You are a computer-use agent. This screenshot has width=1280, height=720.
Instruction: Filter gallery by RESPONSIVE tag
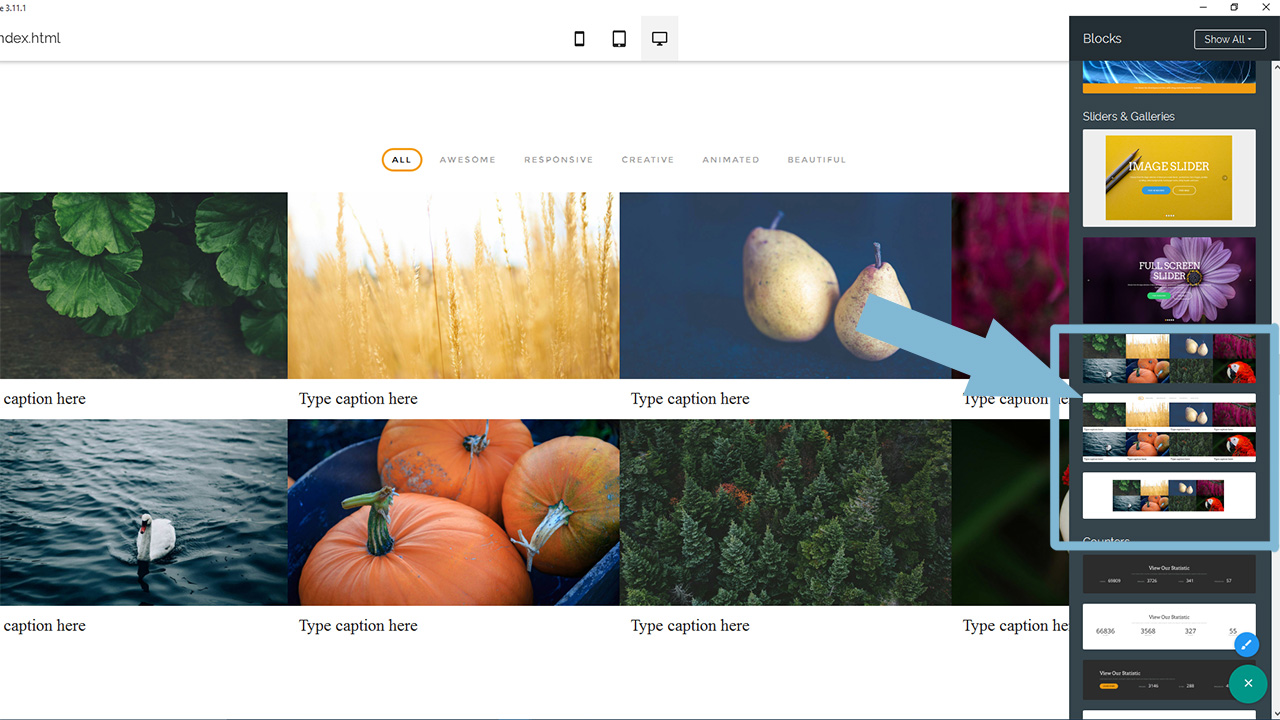point(558,160)
